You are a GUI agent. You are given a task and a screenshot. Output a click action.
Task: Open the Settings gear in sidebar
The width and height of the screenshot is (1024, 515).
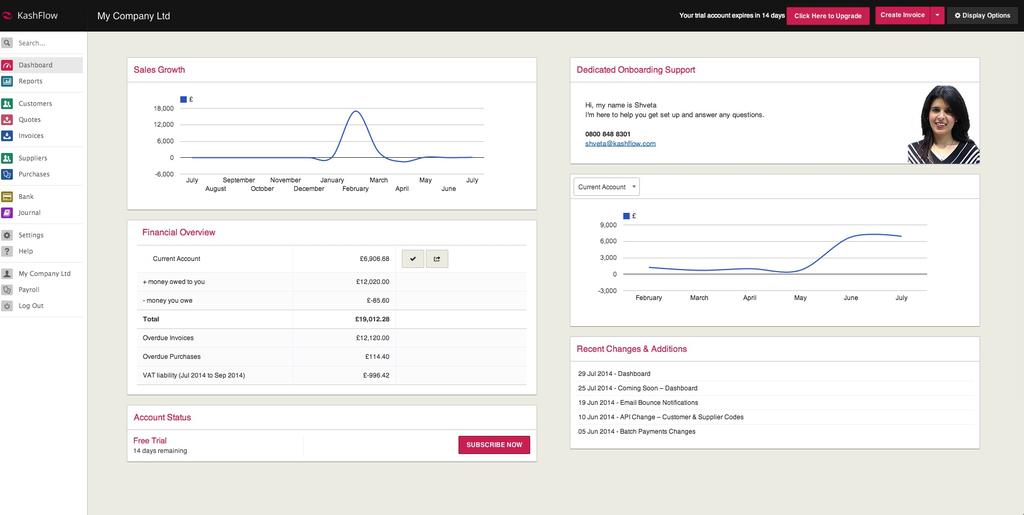pyautogui.click(x=7, y=235)
